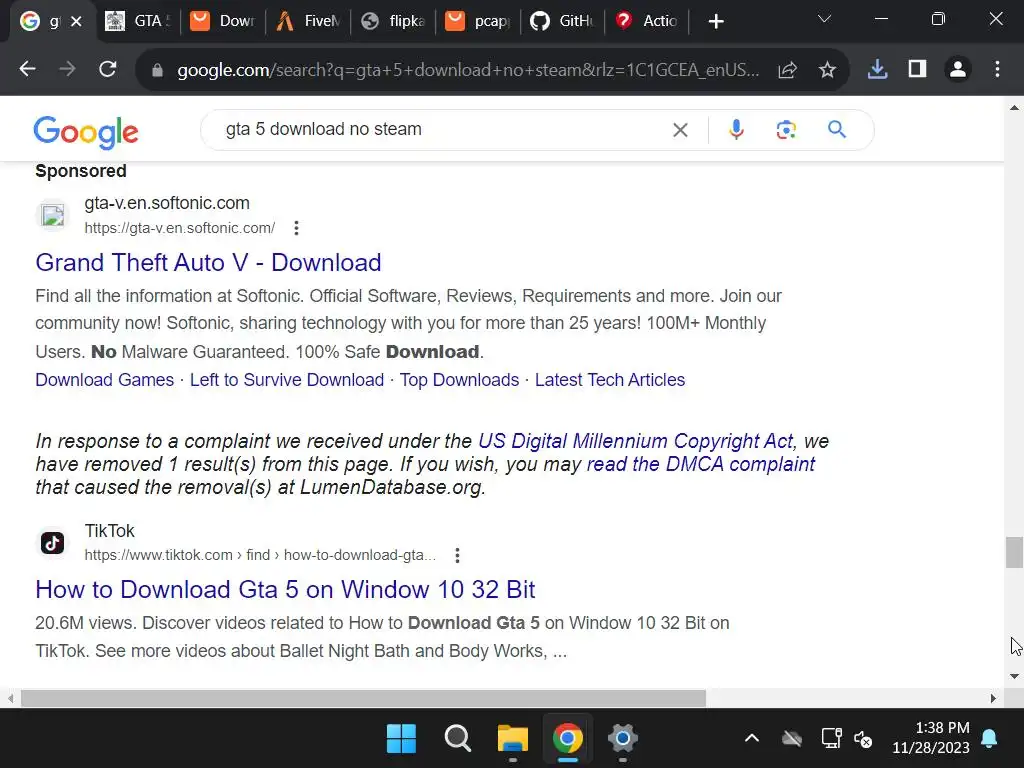Expand the tab search dropdown arrow
This screenshot has width=1024, height=768.
click(825, 19)
